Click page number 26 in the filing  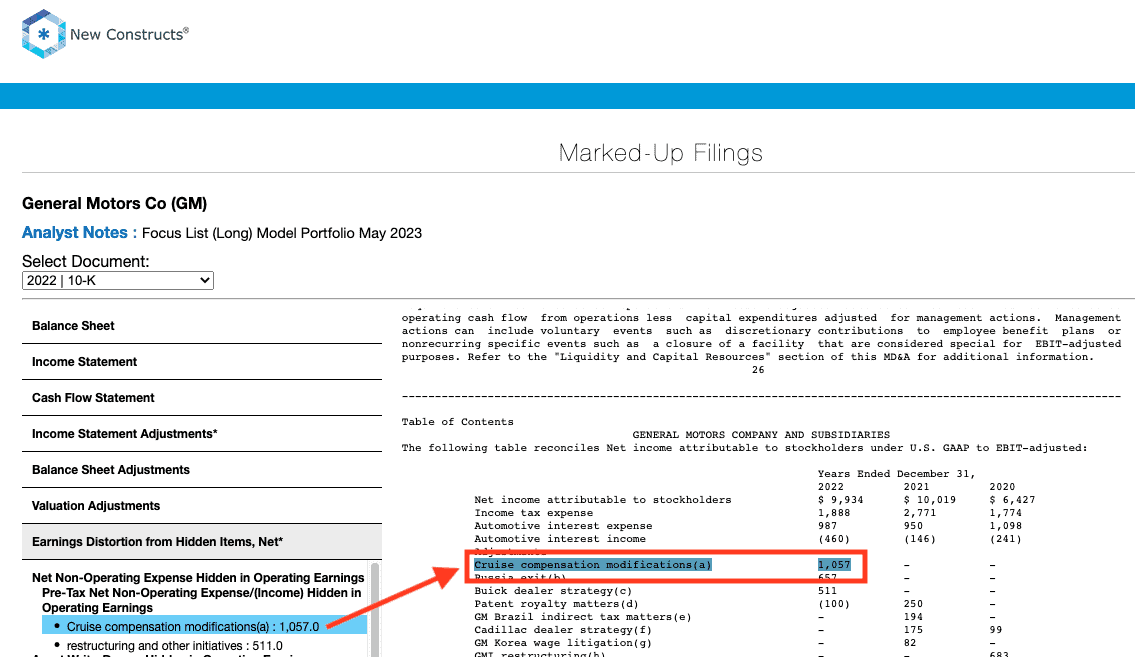click(x=758, y=370)
